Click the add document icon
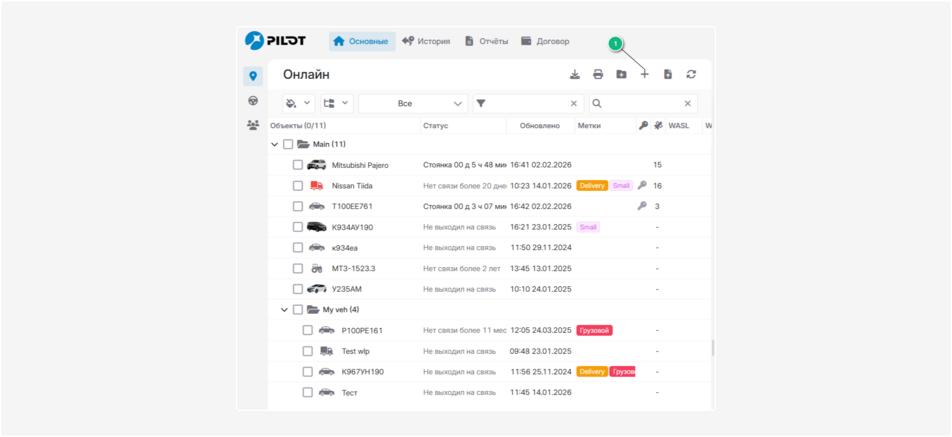This screenshot has width=952, height=437. point(668,75)
